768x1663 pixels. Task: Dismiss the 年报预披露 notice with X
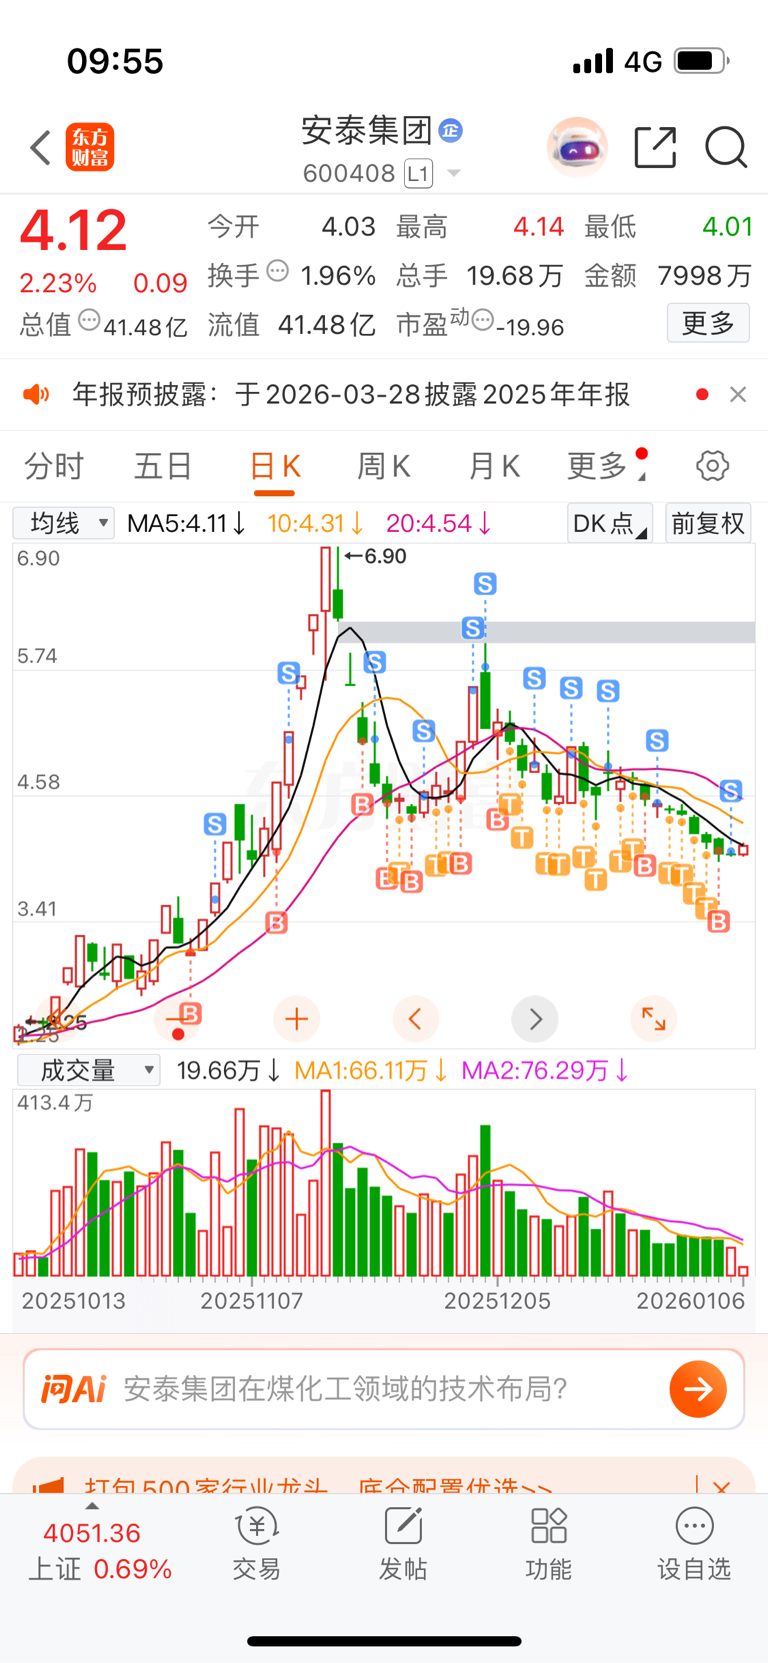738,395
